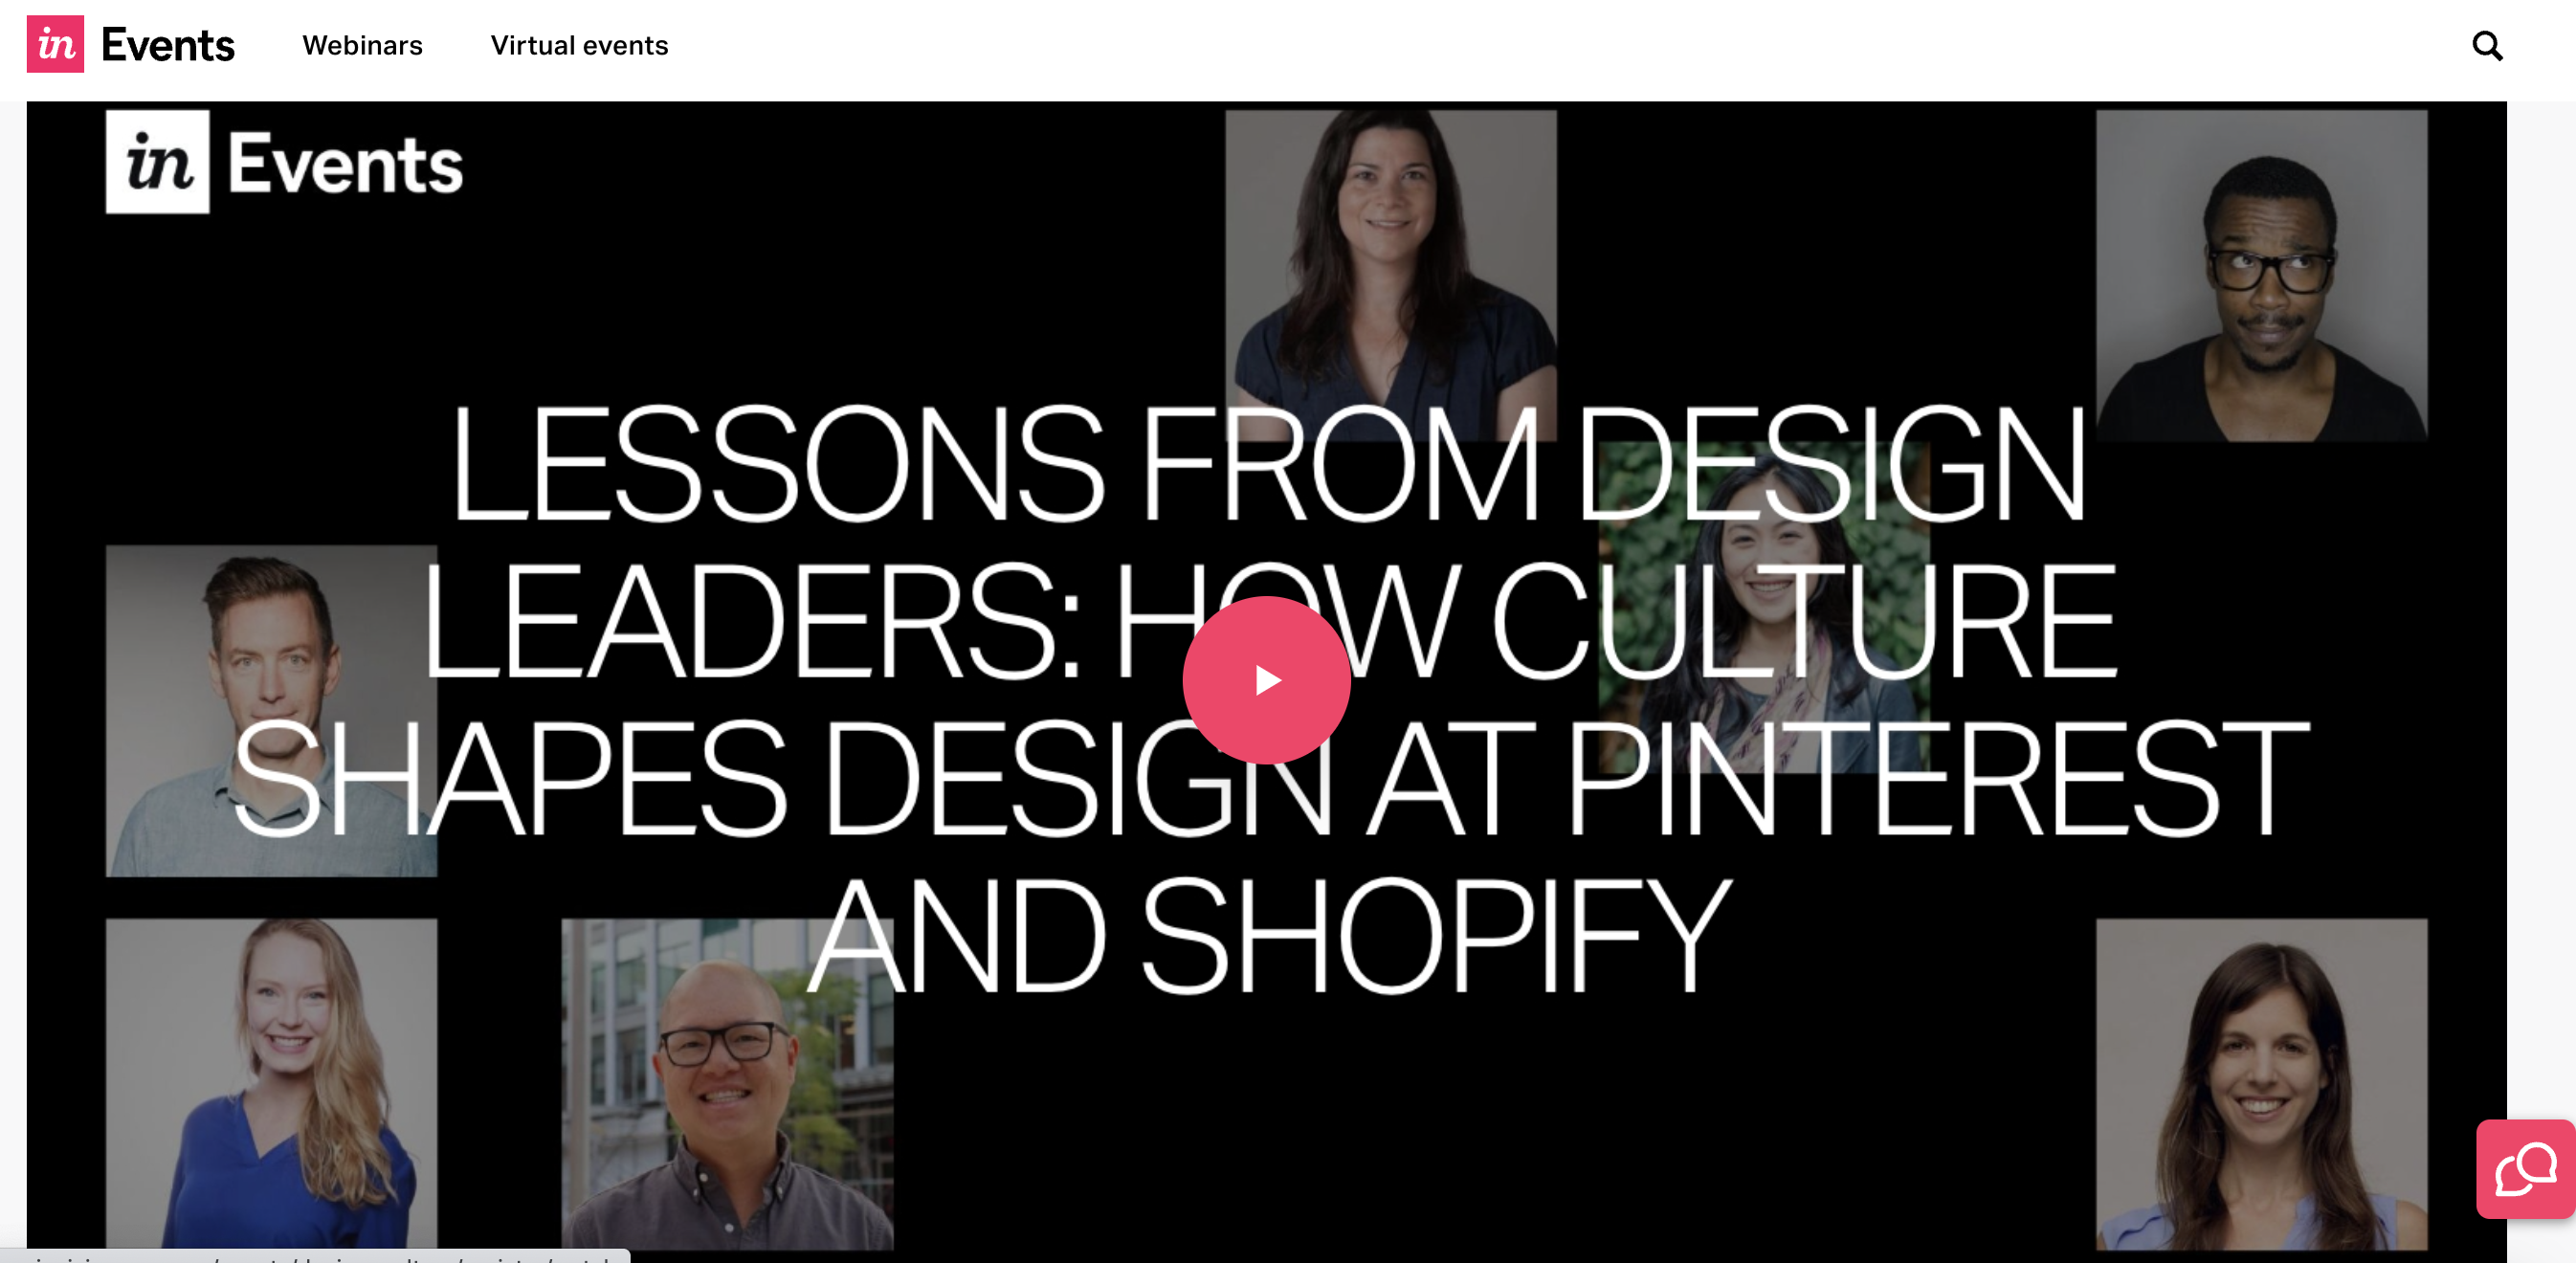Open the Virtual events menu item

coord(579,46)
